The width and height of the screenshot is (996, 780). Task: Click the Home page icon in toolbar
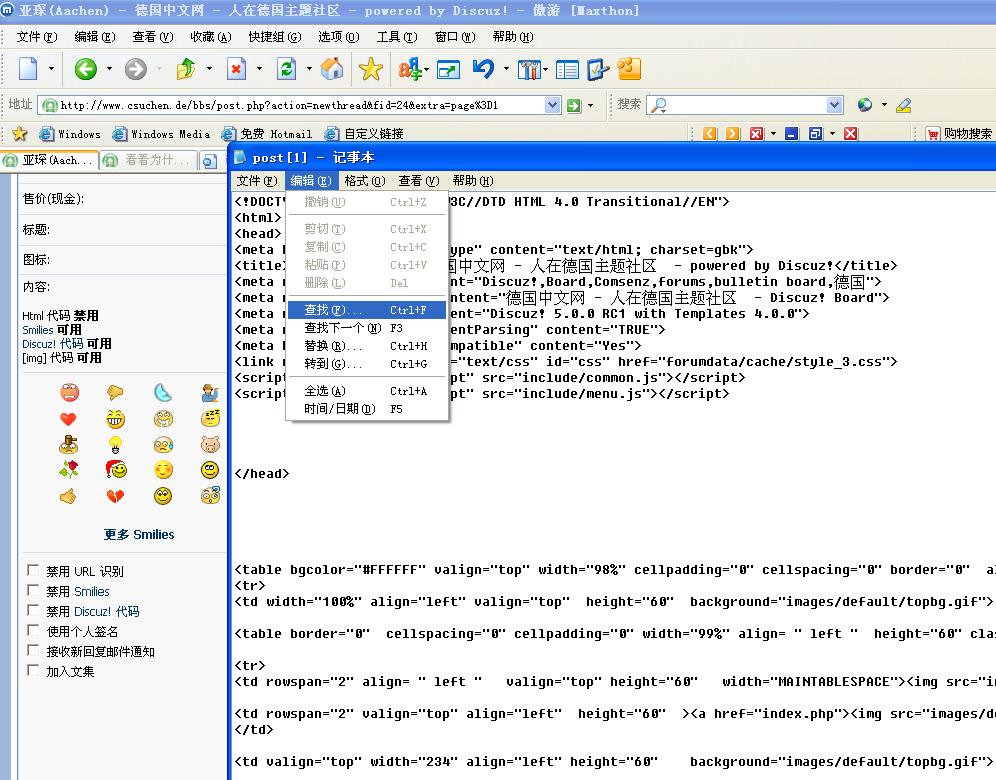point(332,69)
